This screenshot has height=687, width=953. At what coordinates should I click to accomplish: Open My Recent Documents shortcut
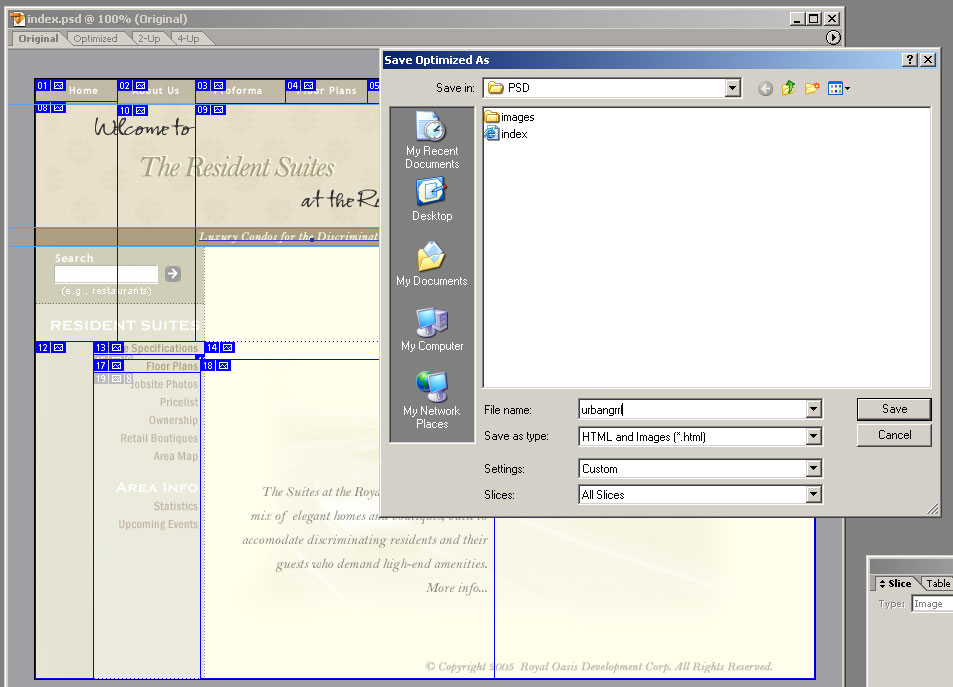(432, 141)
